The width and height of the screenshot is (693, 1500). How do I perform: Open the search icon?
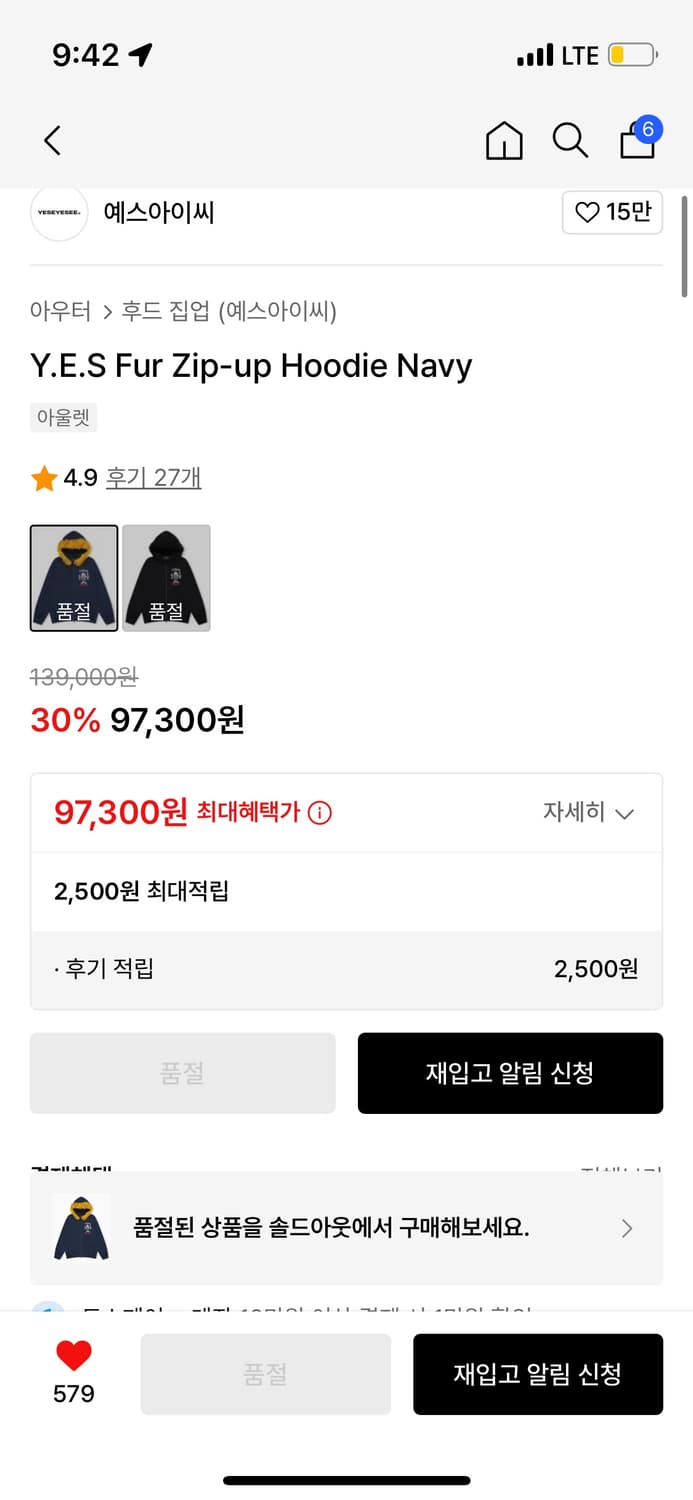[x=570, y=141]
